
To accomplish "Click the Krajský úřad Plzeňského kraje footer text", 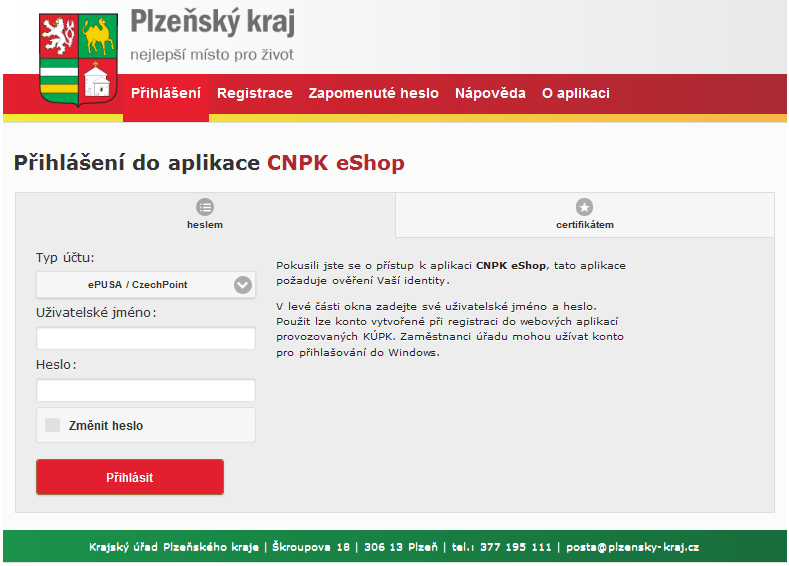I will click(x=174, y=547).
